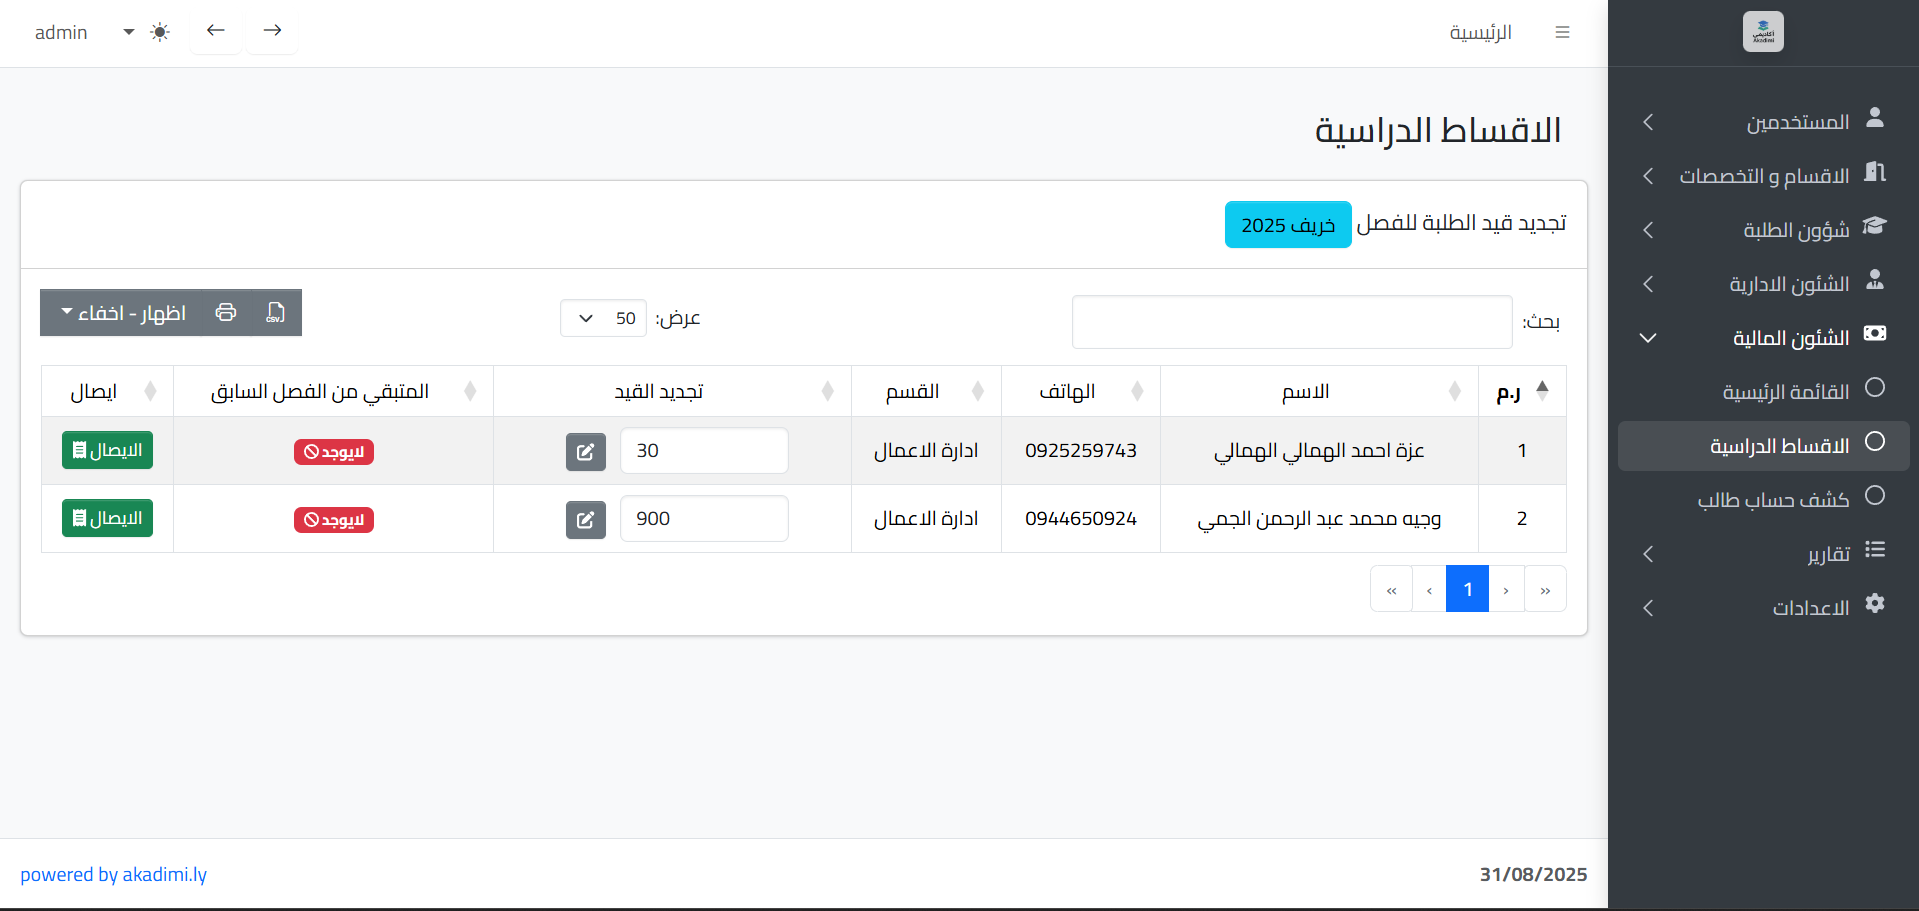
Task: Open the اظهار - اخفاء columns dropdown
Action: [x=123, y=313]
